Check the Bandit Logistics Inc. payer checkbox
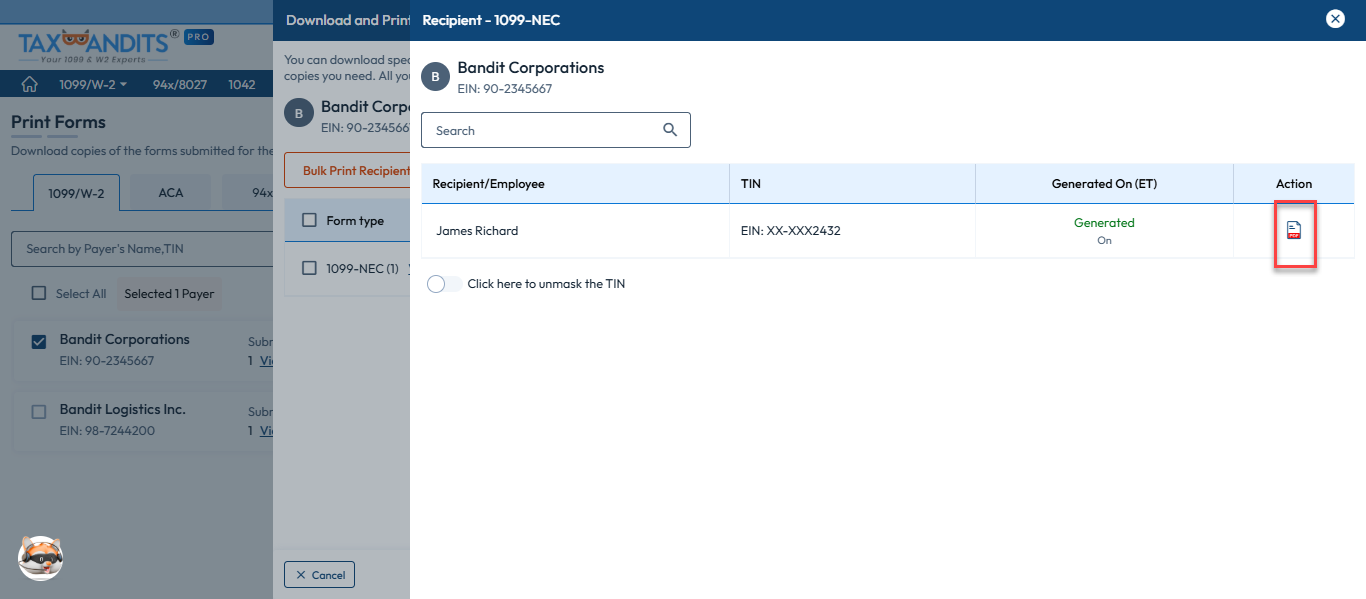Viewport: 1366px width, 599px height. [39, 412]
